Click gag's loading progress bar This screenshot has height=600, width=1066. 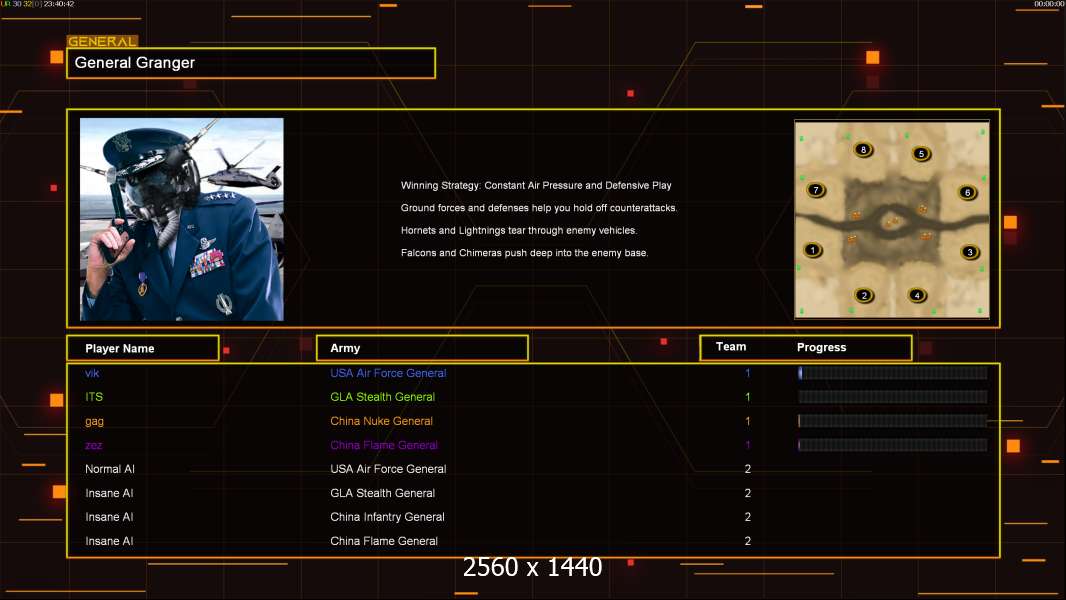coord(893,421)
